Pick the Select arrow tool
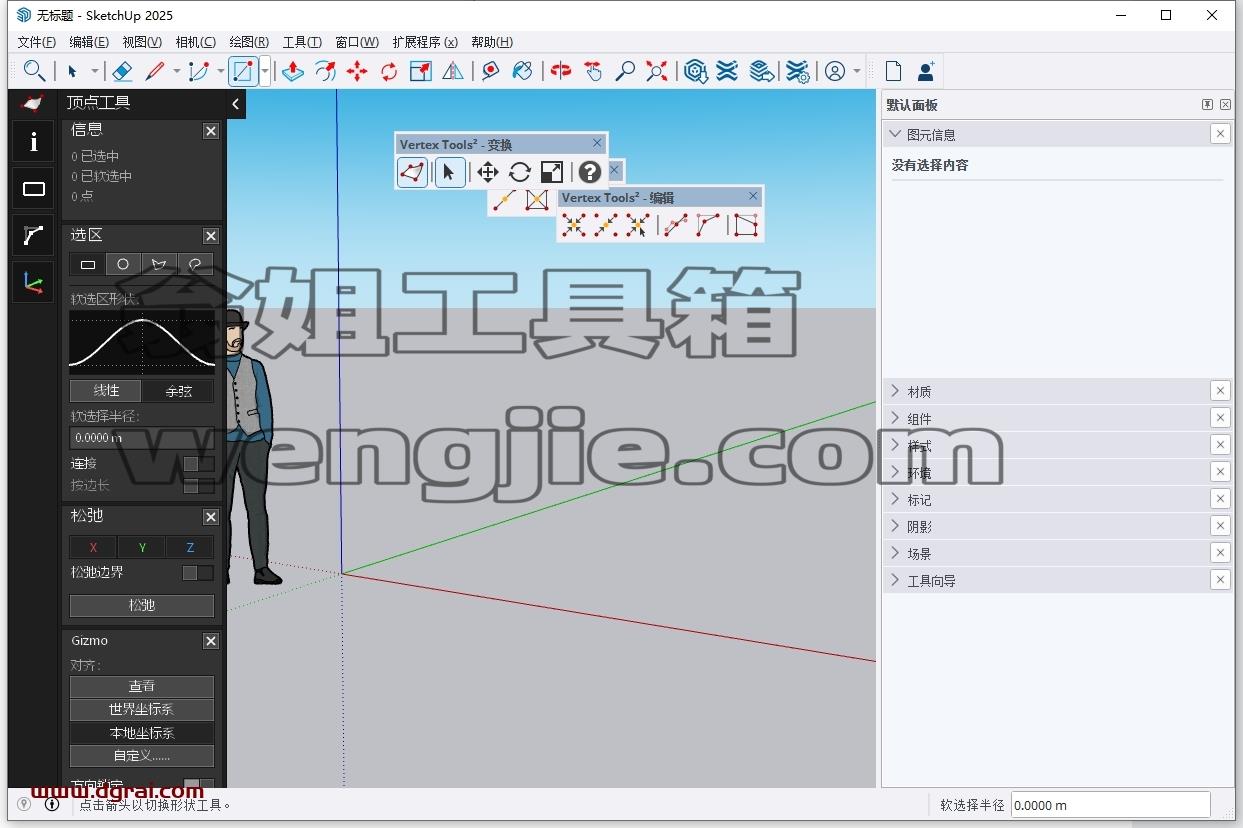This screenshot has width=1243, height=828. tap(72, 71)
